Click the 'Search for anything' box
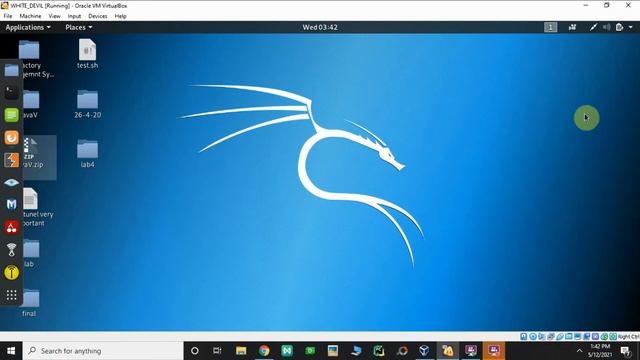Viewport: 640px width, 360px height. [x=103, y=351]
